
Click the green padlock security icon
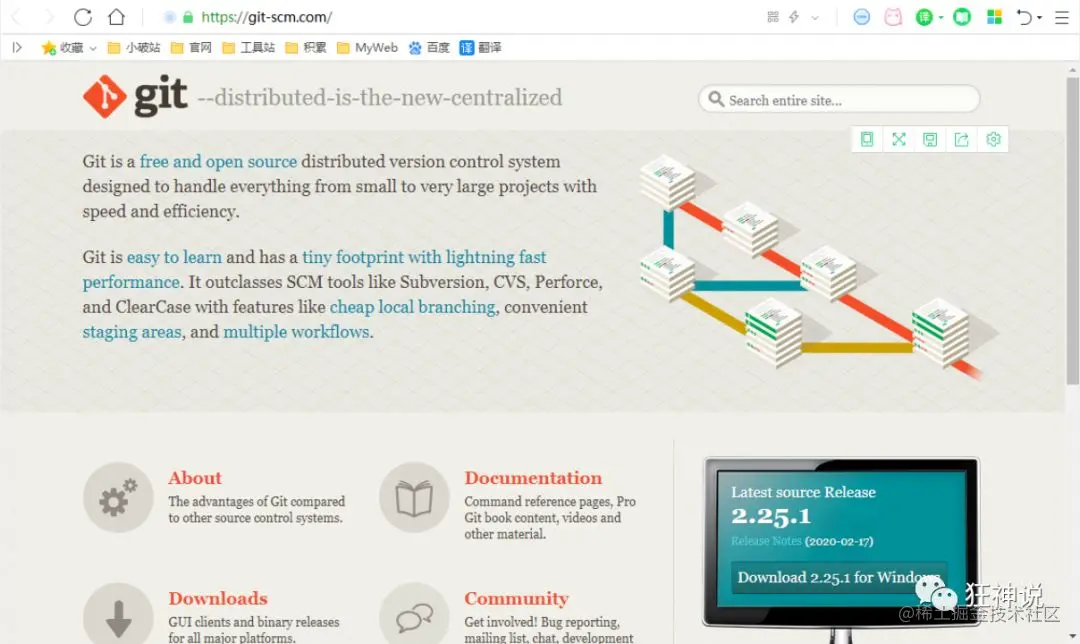(188, 17)
